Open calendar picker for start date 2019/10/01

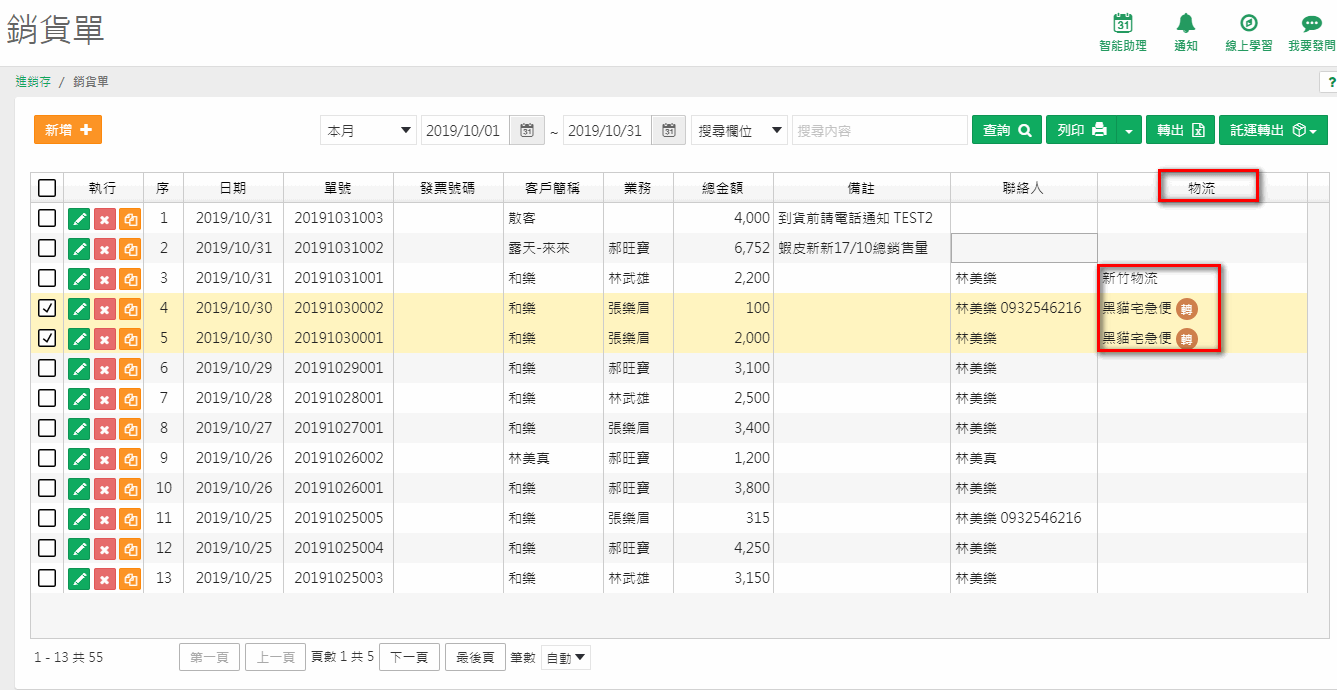[x=527, y=130]
